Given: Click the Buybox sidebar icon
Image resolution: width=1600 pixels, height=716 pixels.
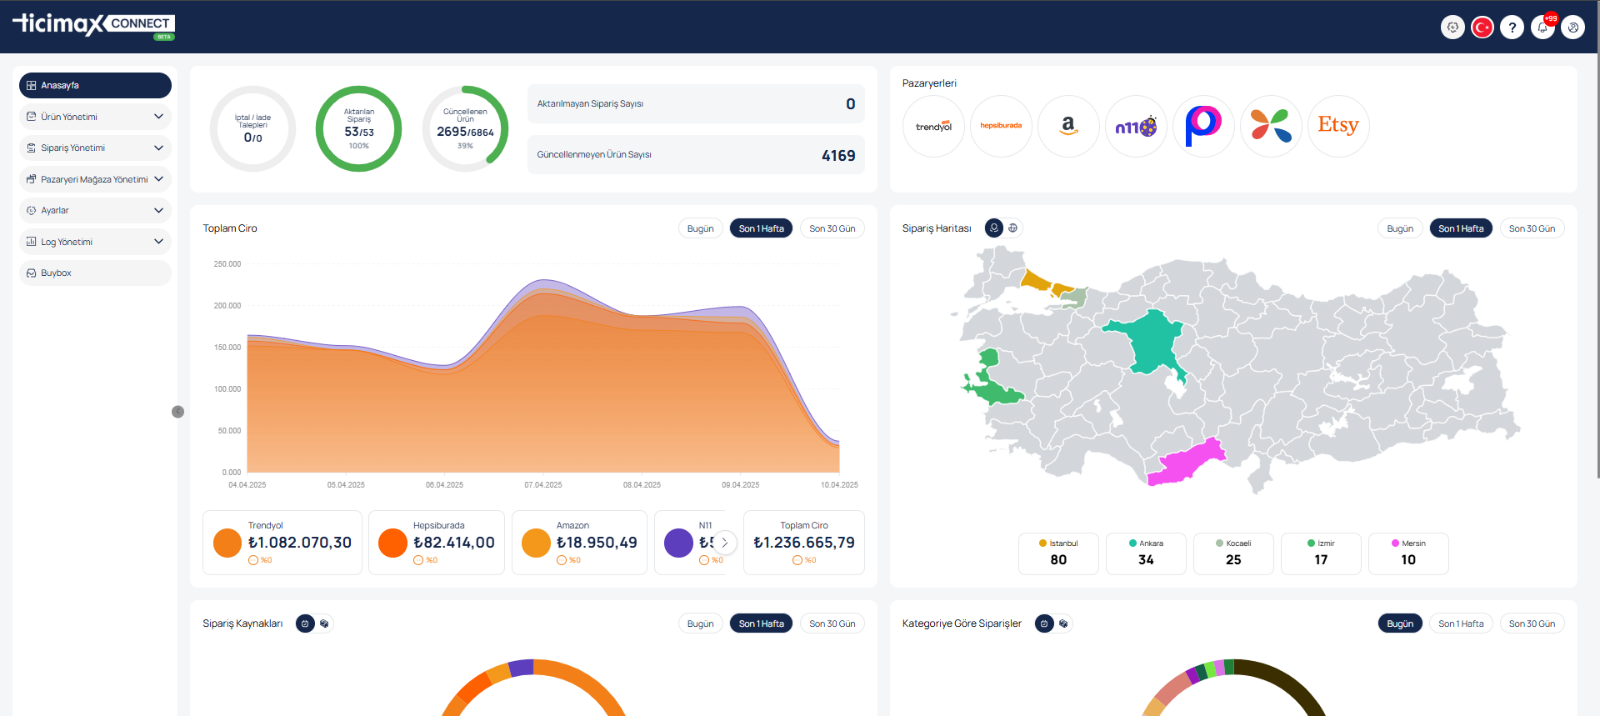Looking at the screenshot, I should 31,273.
